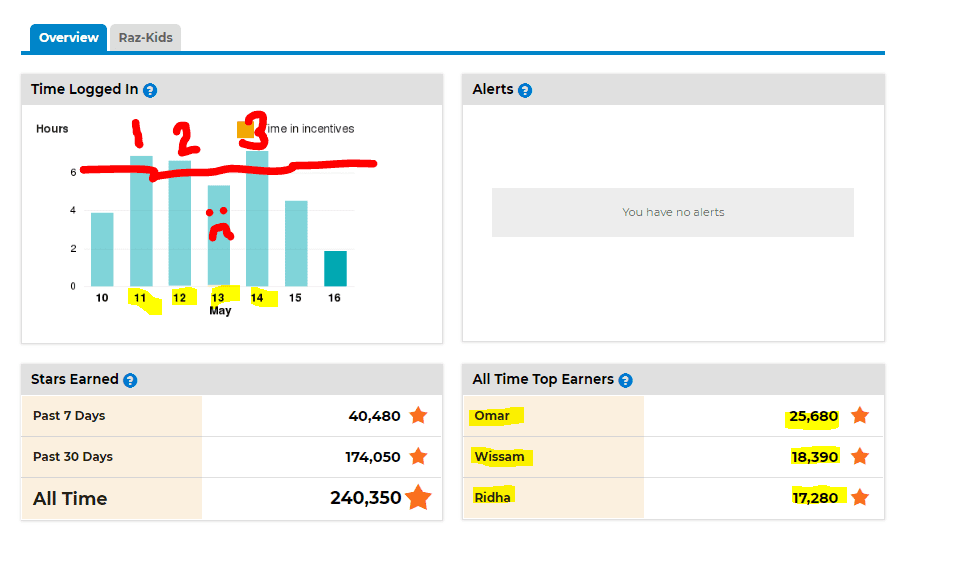Click the star icon next to Wissam's score

coord(860,456)
